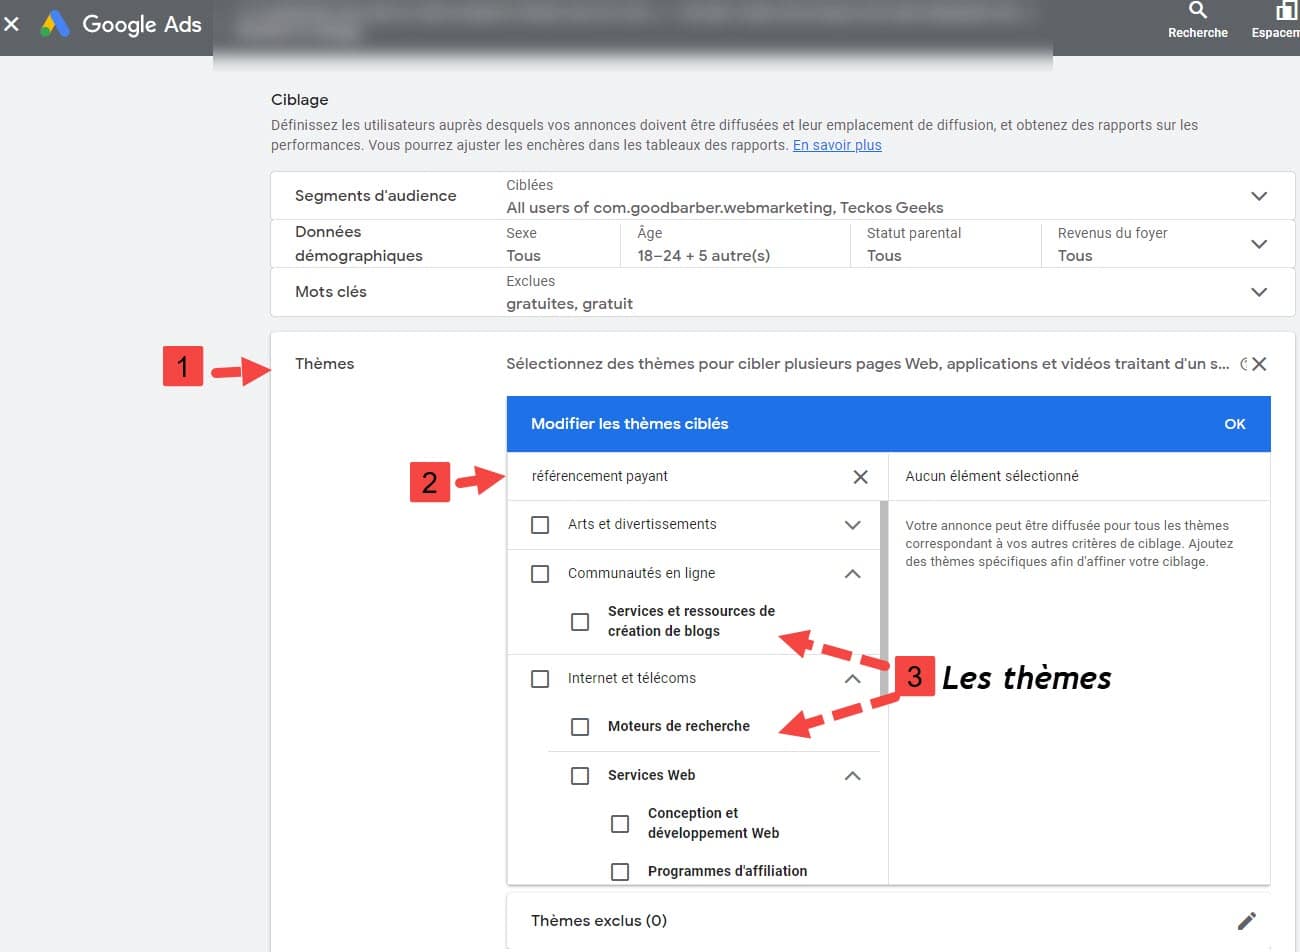Close the Thèmes section with the X
Viewport: 1300px width, 952px height.
(1259, 364)
